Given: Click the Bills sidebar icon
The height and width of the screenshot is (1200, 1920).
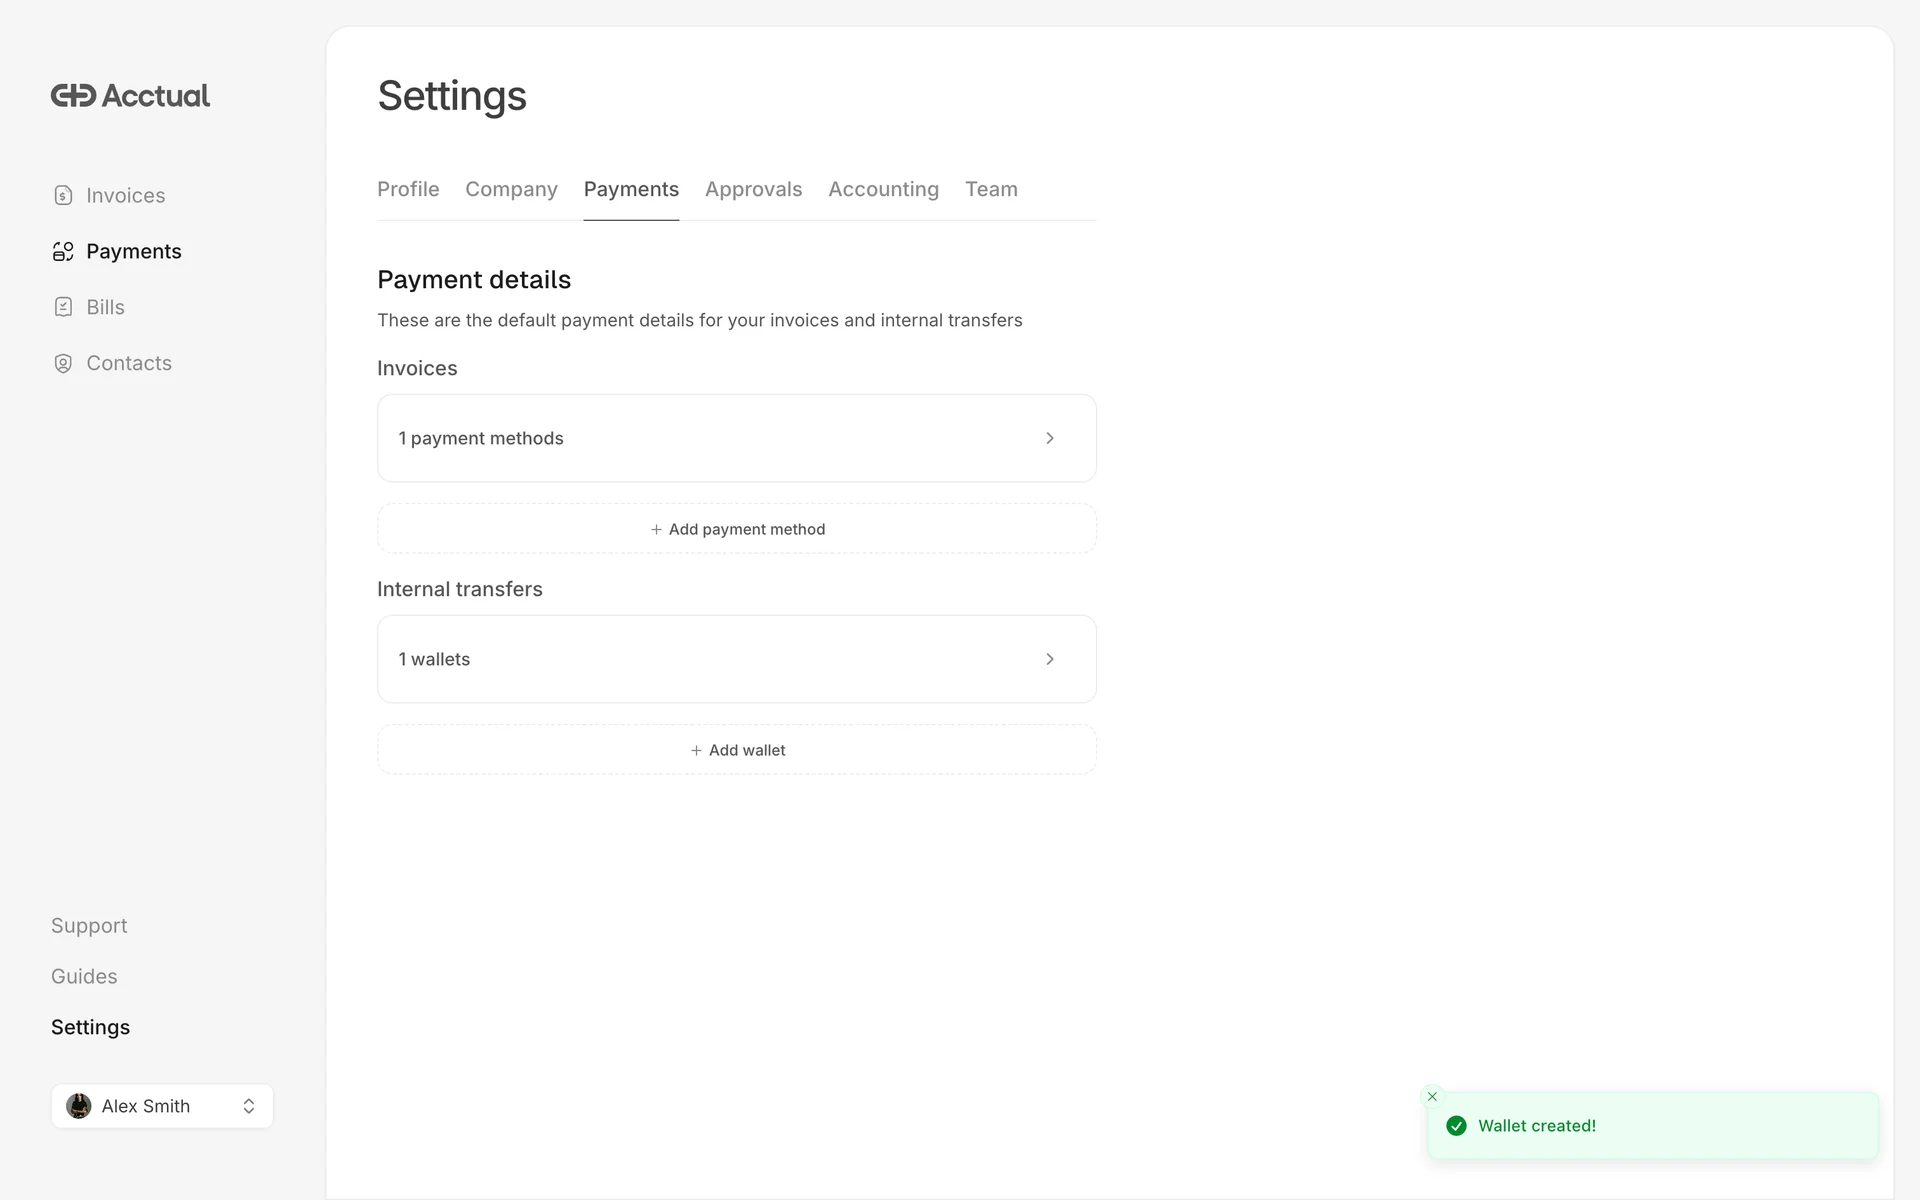Looking at the screenshot, I should (x=63, y=308).
